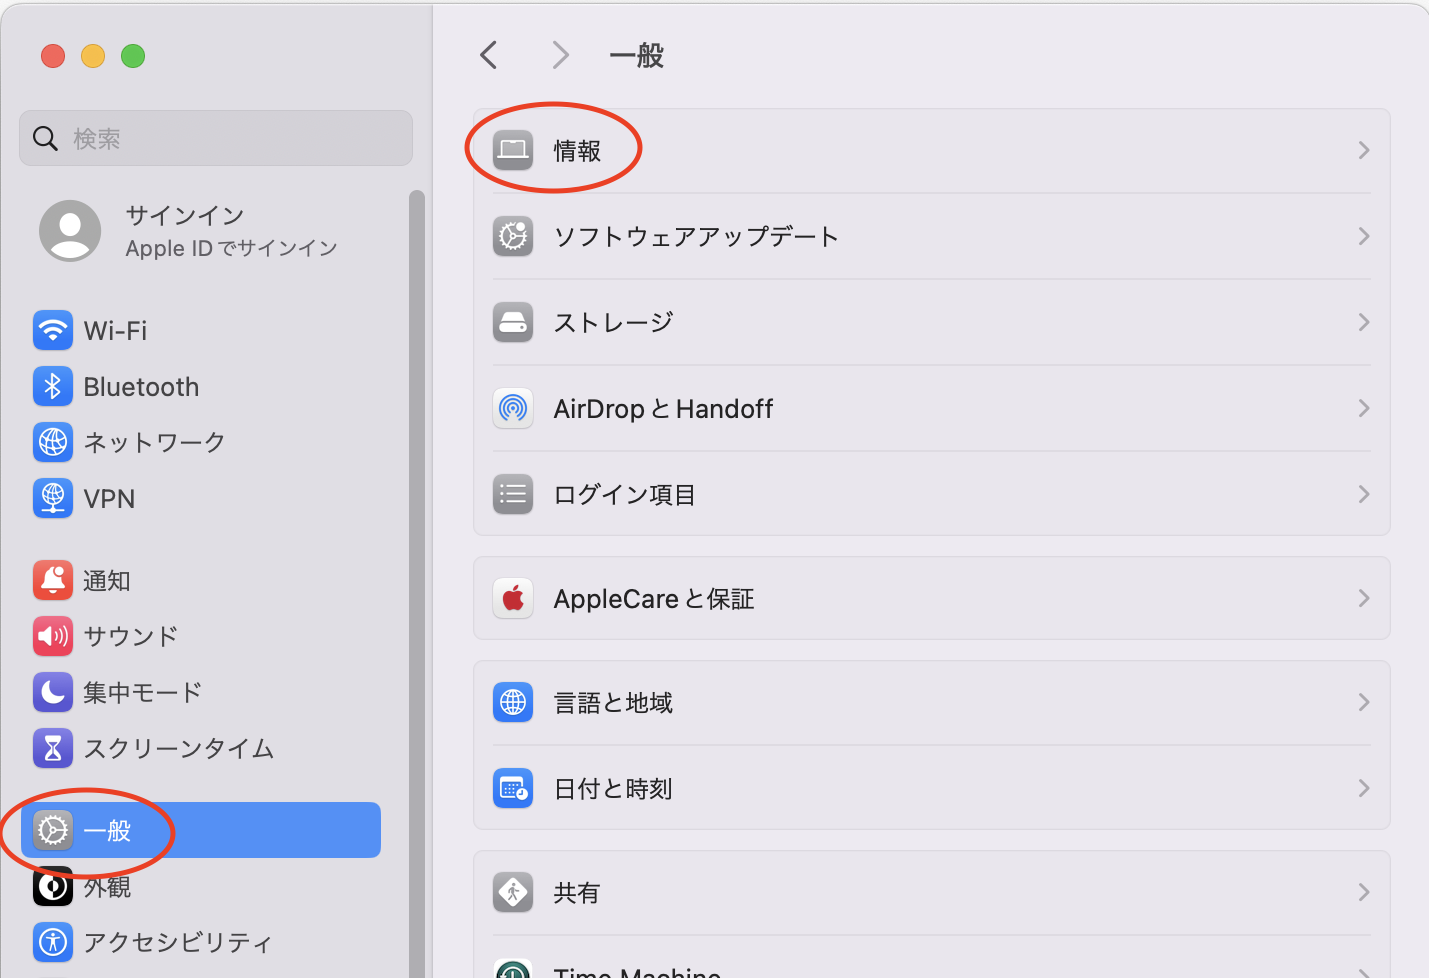Expand the 日付と時刻 row chevron
The height and width of the screenshot is (978, 1429).
1364,788
